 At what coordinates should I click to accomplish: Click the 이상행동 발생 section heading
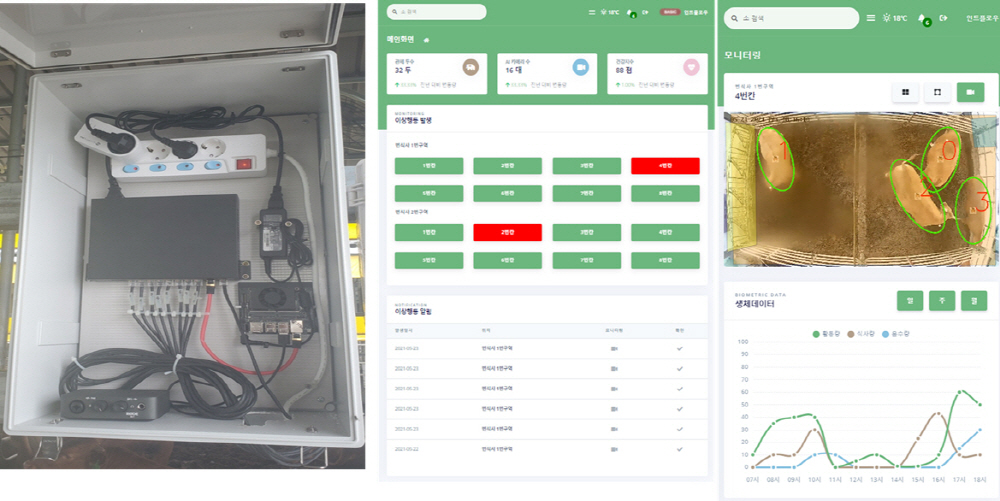pos(413,120)
